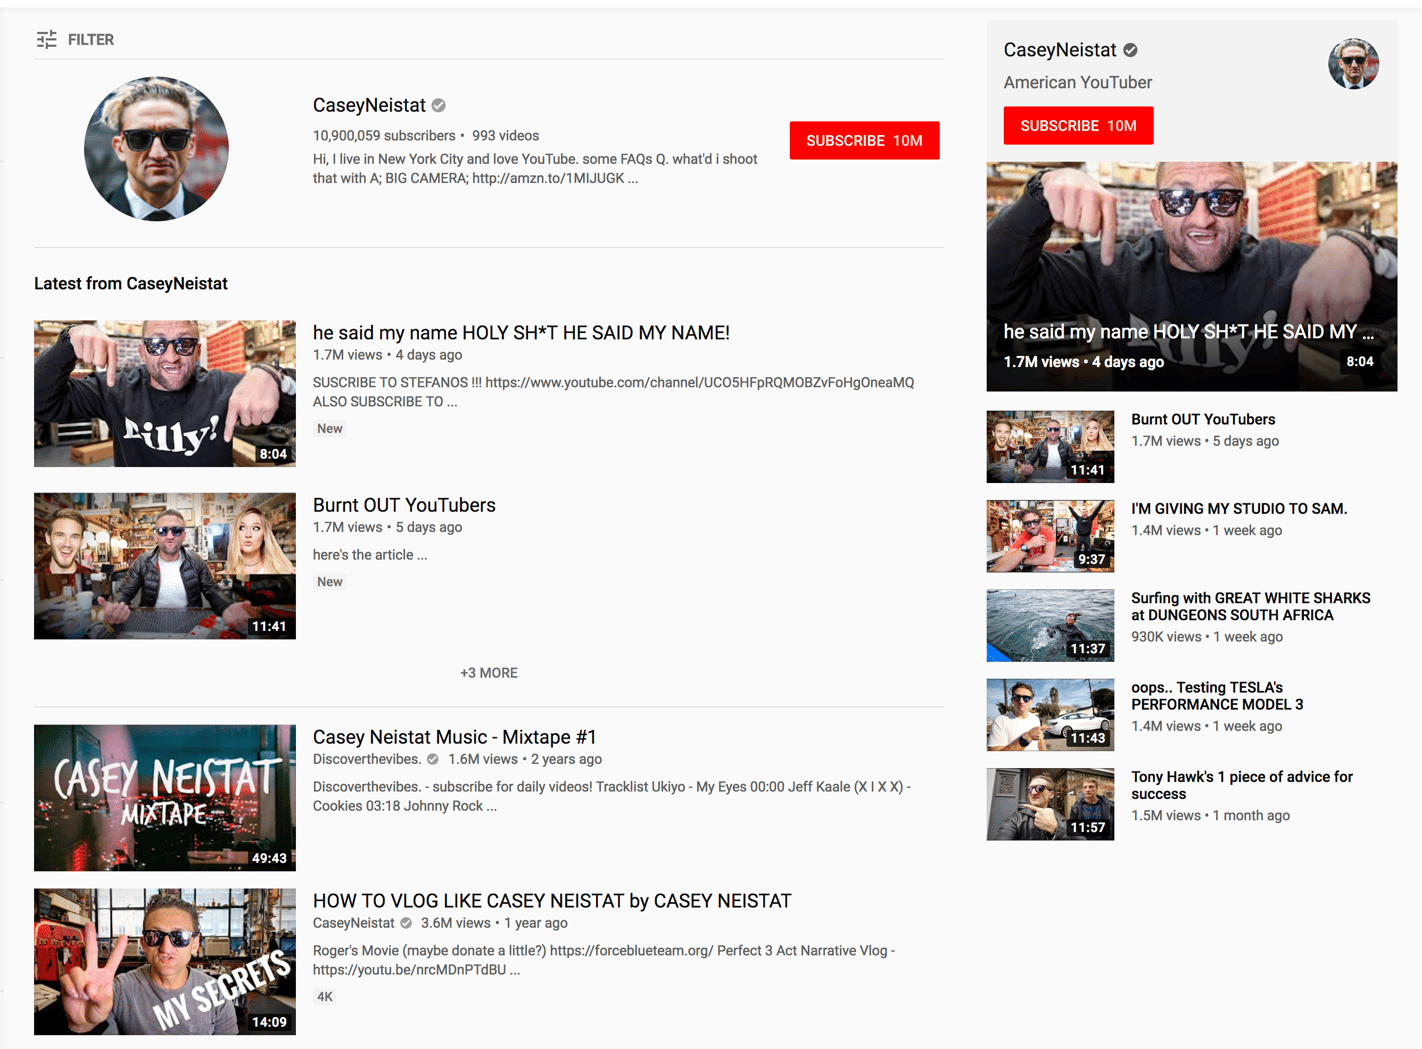Expand the truncated channel description

[633, 178]
